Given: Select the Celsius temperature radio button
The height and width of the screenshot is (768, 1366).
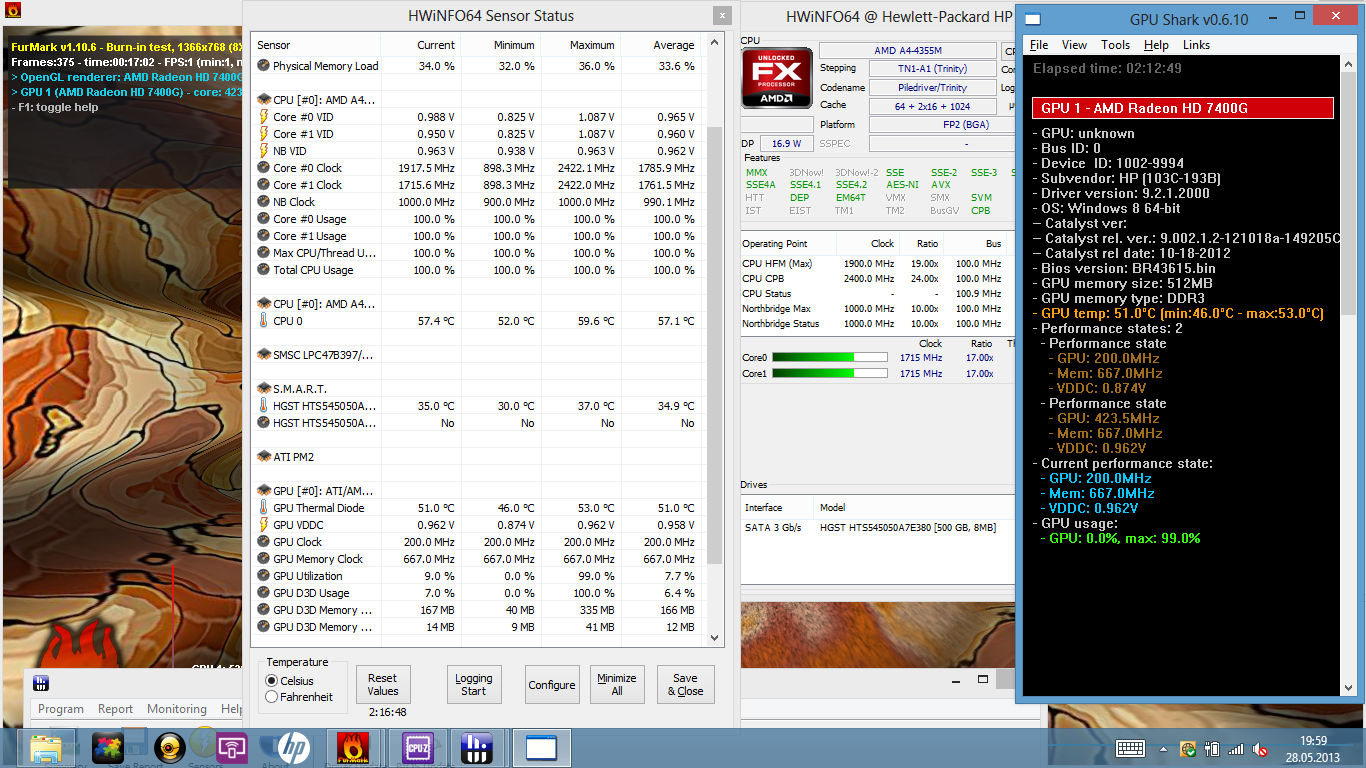Looking at the screenshot, I should (272, 681).
